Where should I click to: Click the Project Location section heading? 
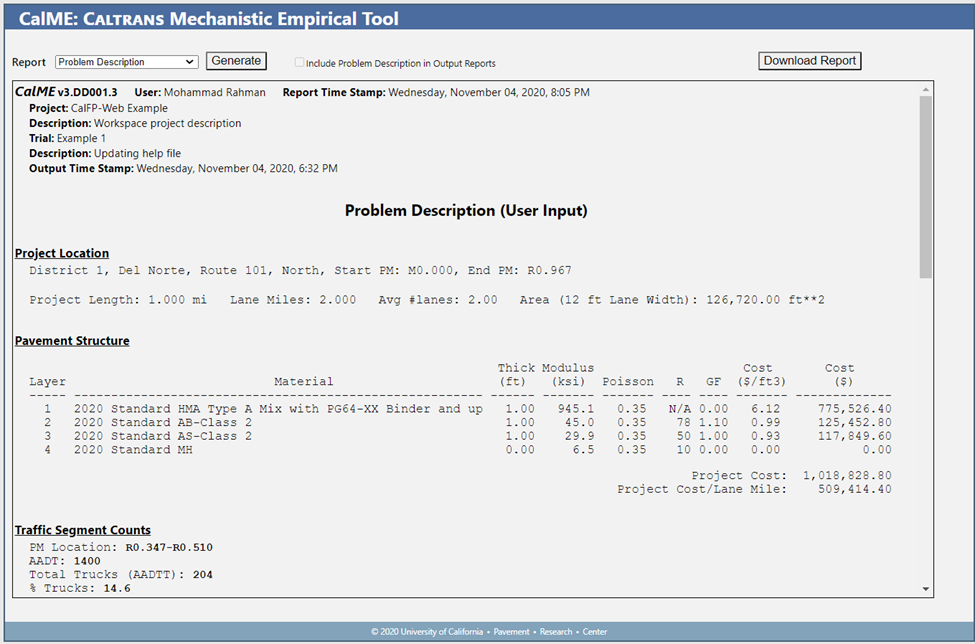(x=62, y=254)
